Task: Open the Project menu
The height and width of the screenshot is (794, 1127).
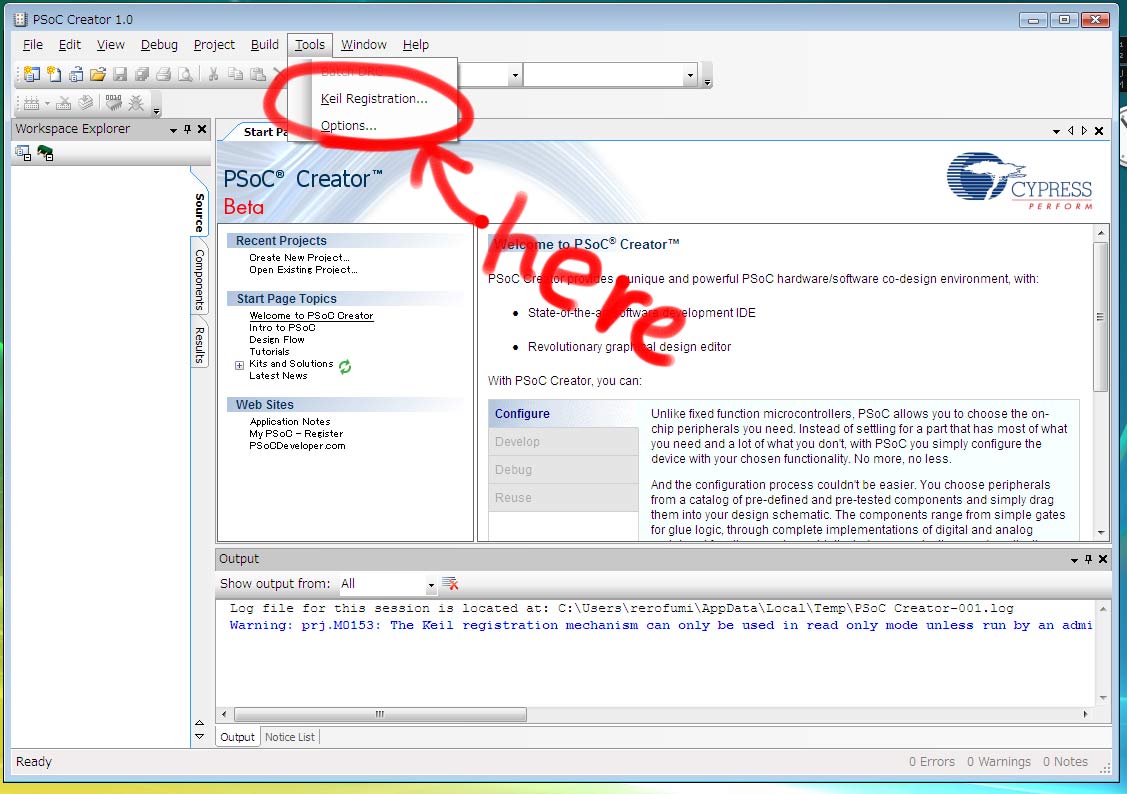Action: 214,45
